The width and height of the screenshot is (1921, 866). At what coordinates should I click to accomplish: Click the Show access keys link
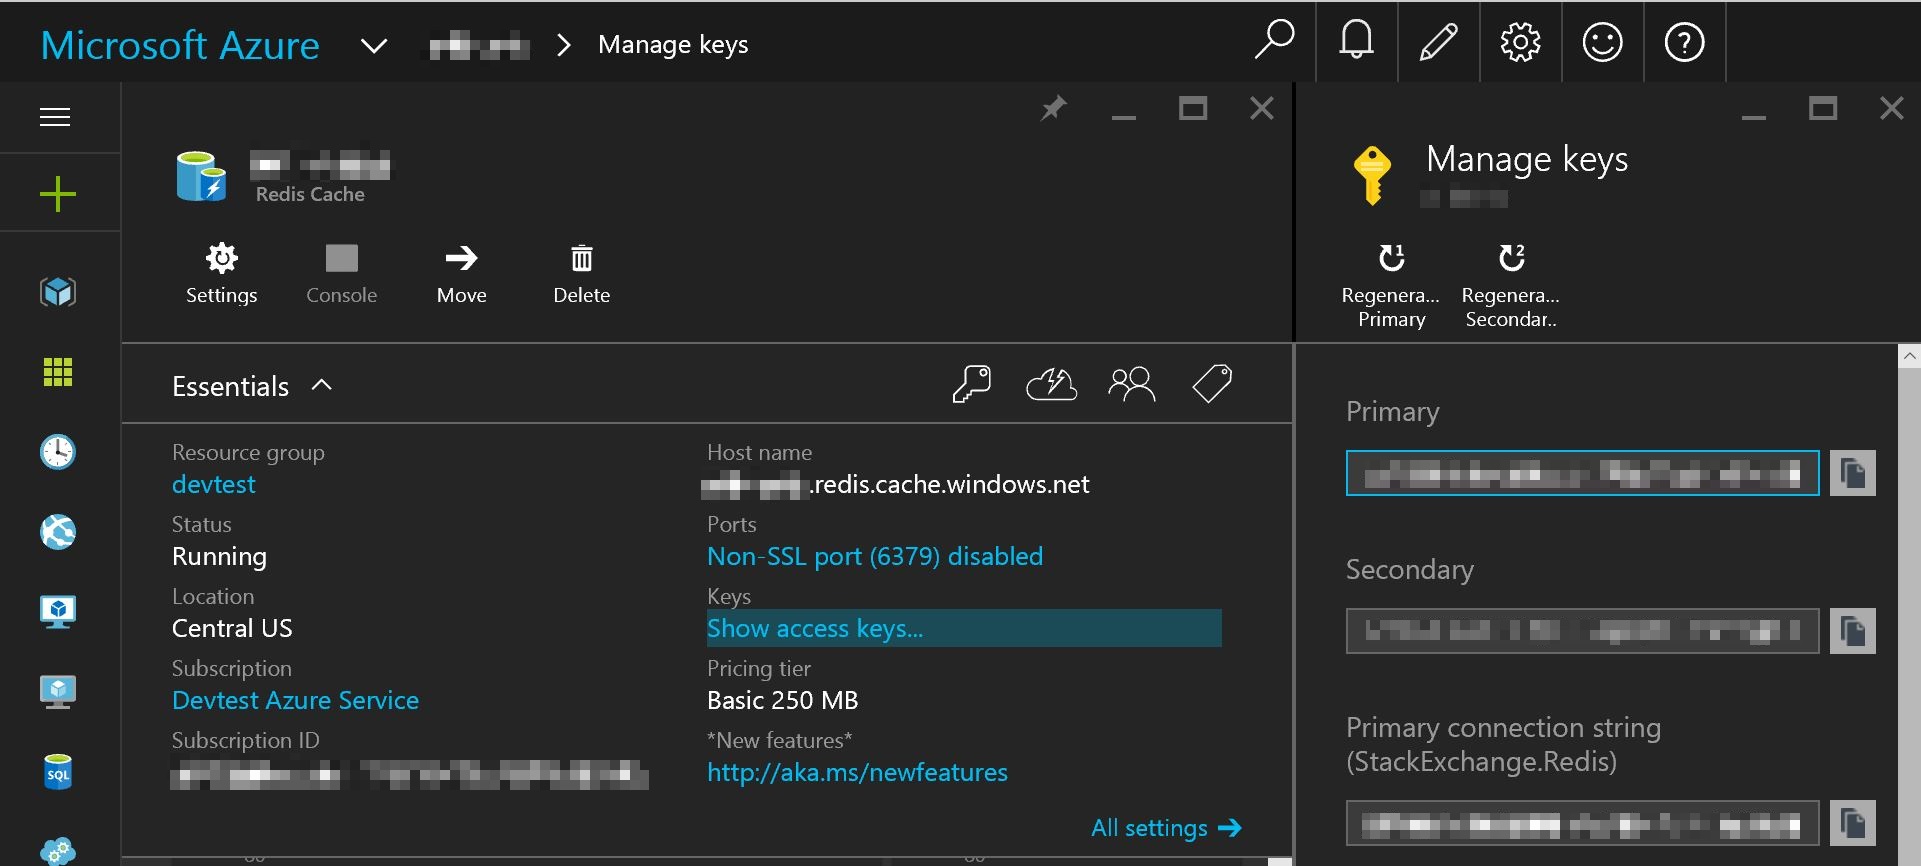(x=815, y=628)
